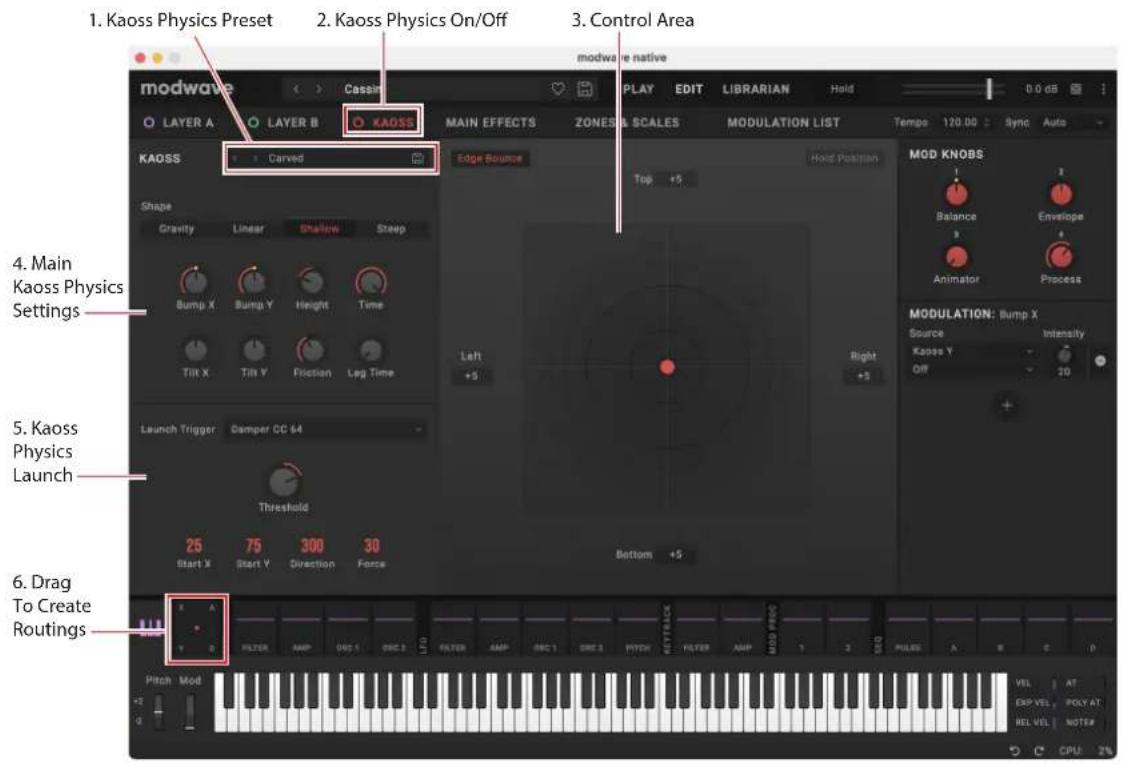Viewport: 1123px width, 768px height.
Task: Open the LIBRARIAN view
Action: 756,89
